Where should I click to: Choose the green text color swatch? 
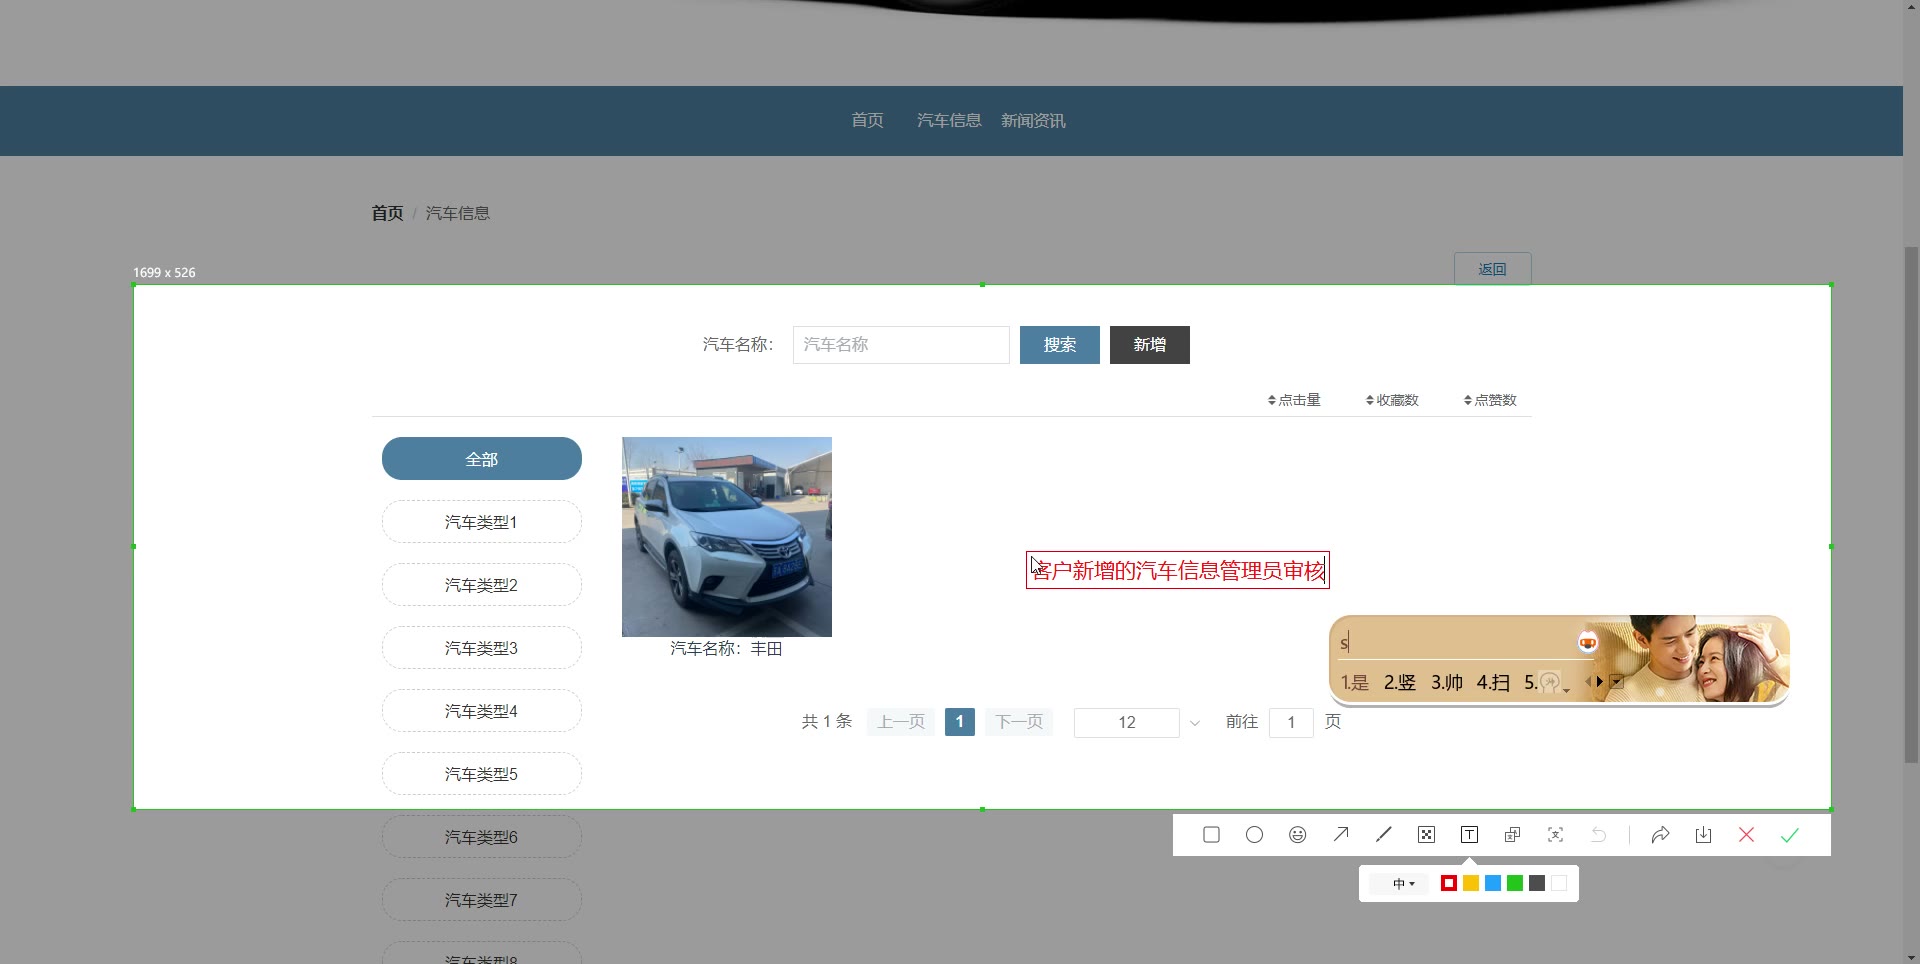click(1515, 883)
